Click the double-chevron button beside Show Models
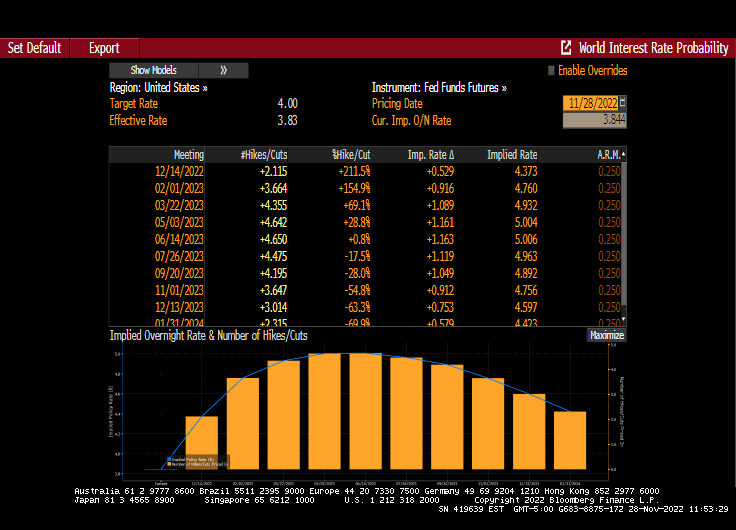This screenshot has height=530, width=736. (x=223, y=70)
